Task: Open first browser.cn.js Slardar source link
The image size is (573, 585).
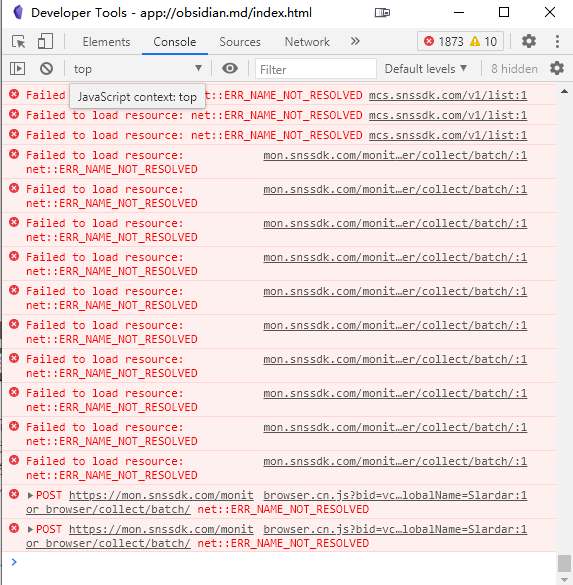Action: coord(395,495)
